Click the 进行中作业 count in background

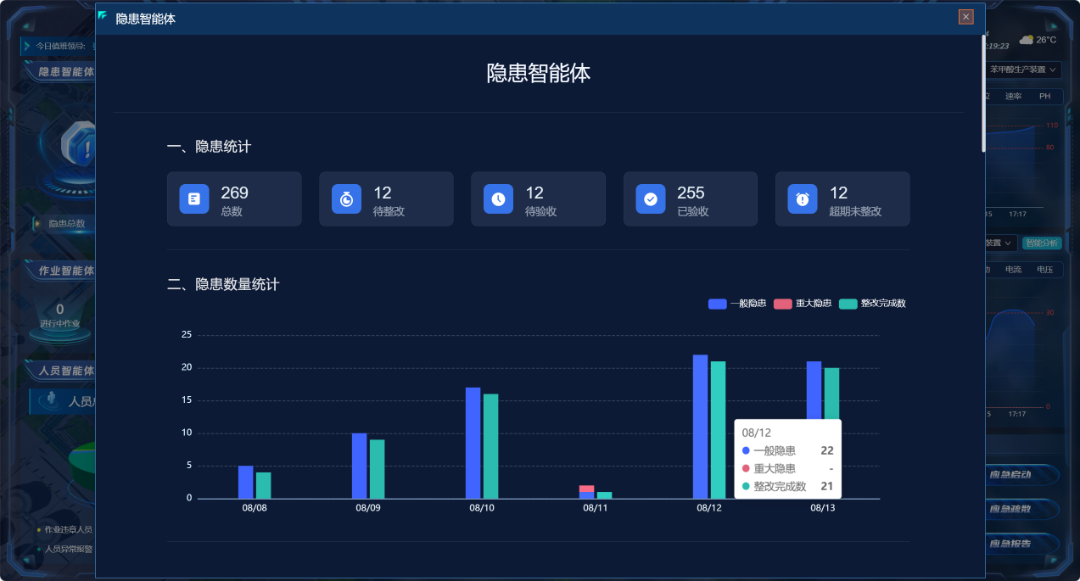click(60, 310)
